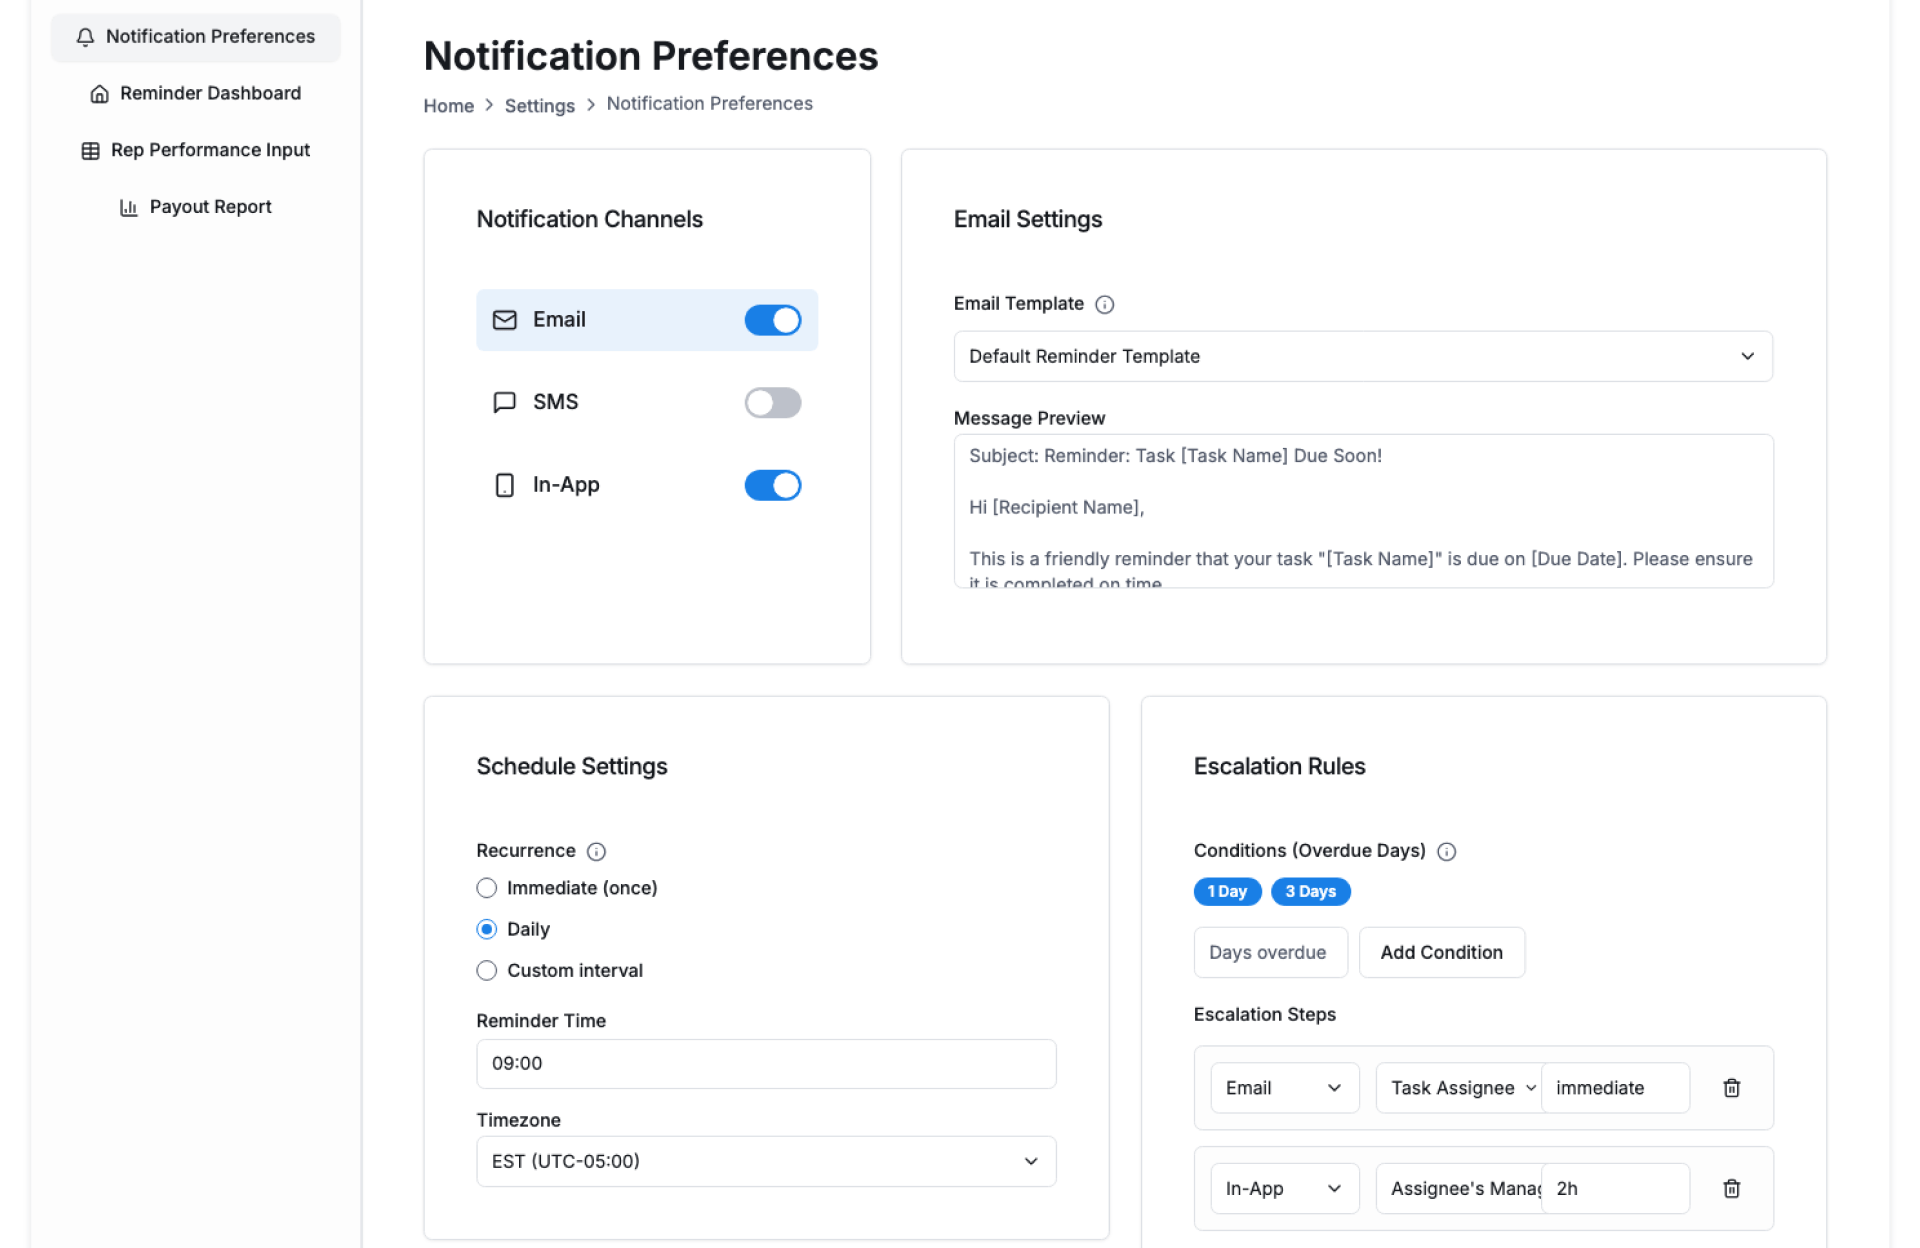Click the Conditions Overdue Days info icon
1920x1248 pixels.
point(1446,852)
